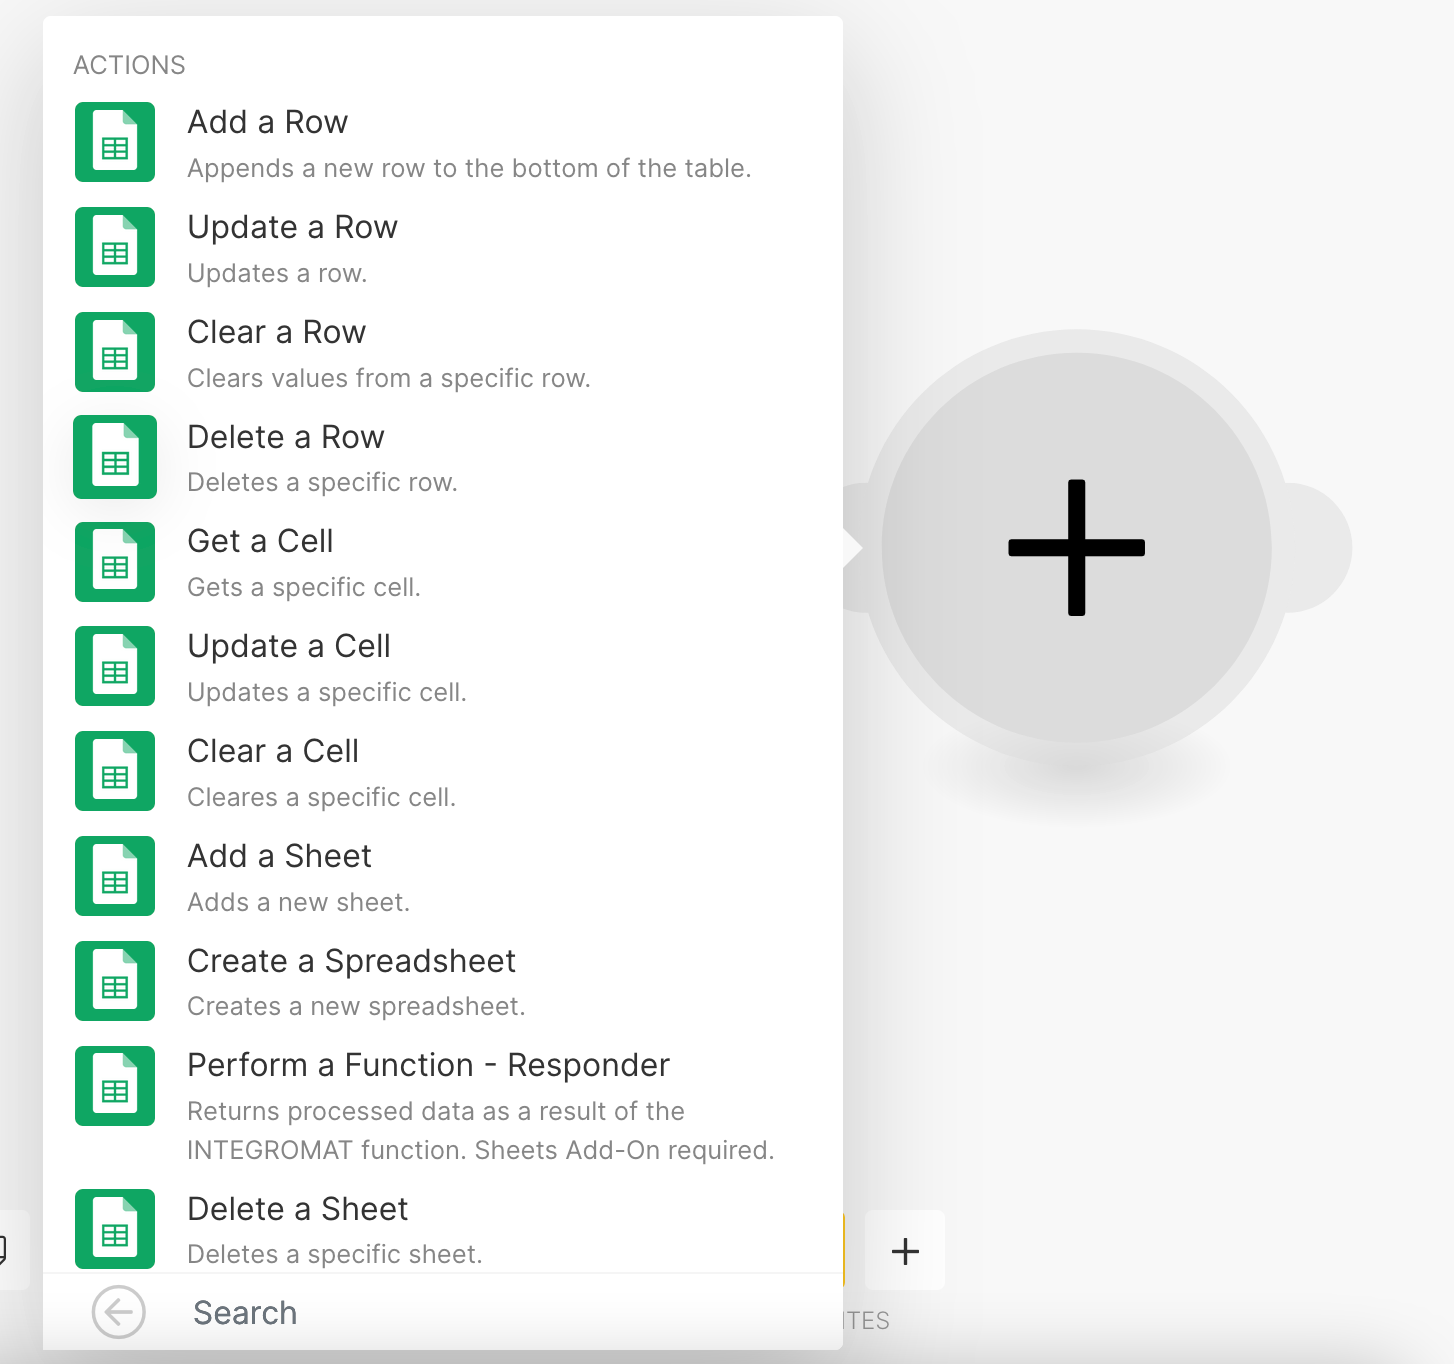Viewport: 1454px width, 1364px height.
Task: Pick the Update a Row action title
Action: click(293, 227)
